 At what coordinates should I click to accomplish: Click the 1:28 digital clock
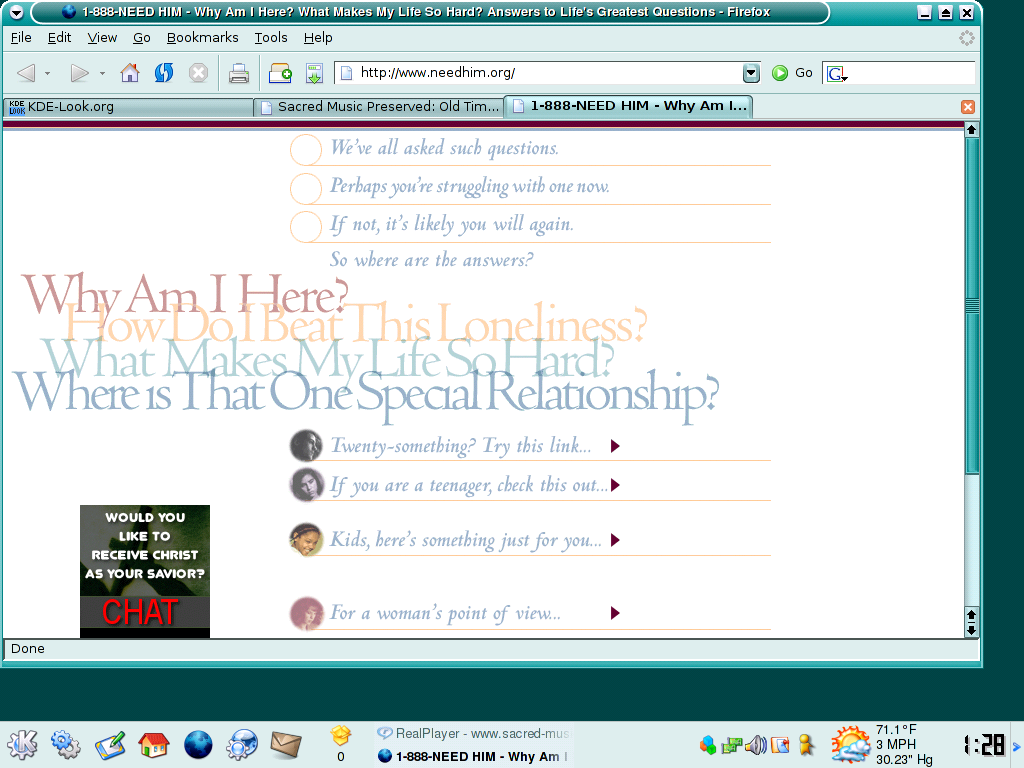pos(984,745)
